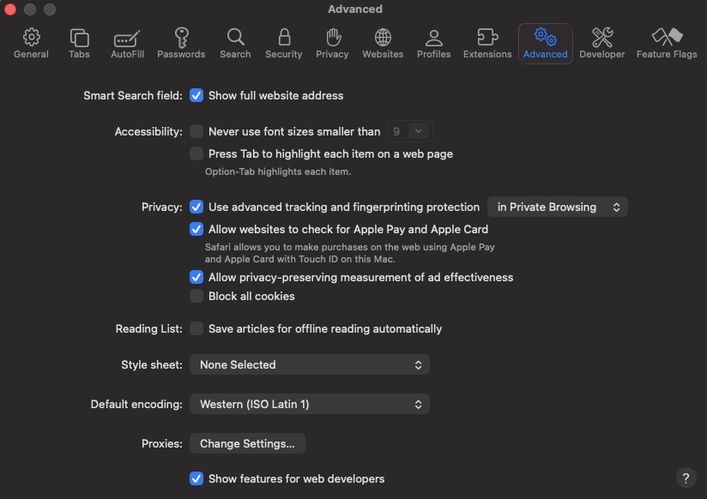The height and width of the screenshot is (499, 707).
Task: Go to Websites globe settings
Action: [382, 43]
